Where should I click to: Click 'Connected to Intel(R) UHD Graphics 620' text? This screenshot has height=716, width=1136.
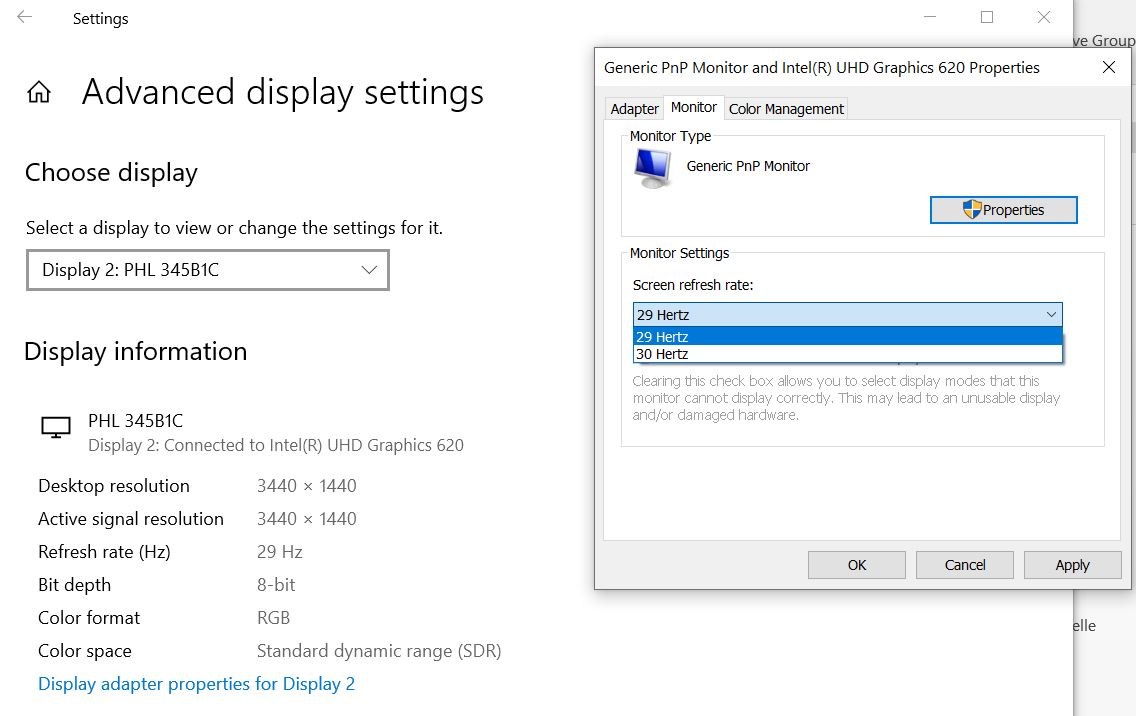[x=314, y=446]
